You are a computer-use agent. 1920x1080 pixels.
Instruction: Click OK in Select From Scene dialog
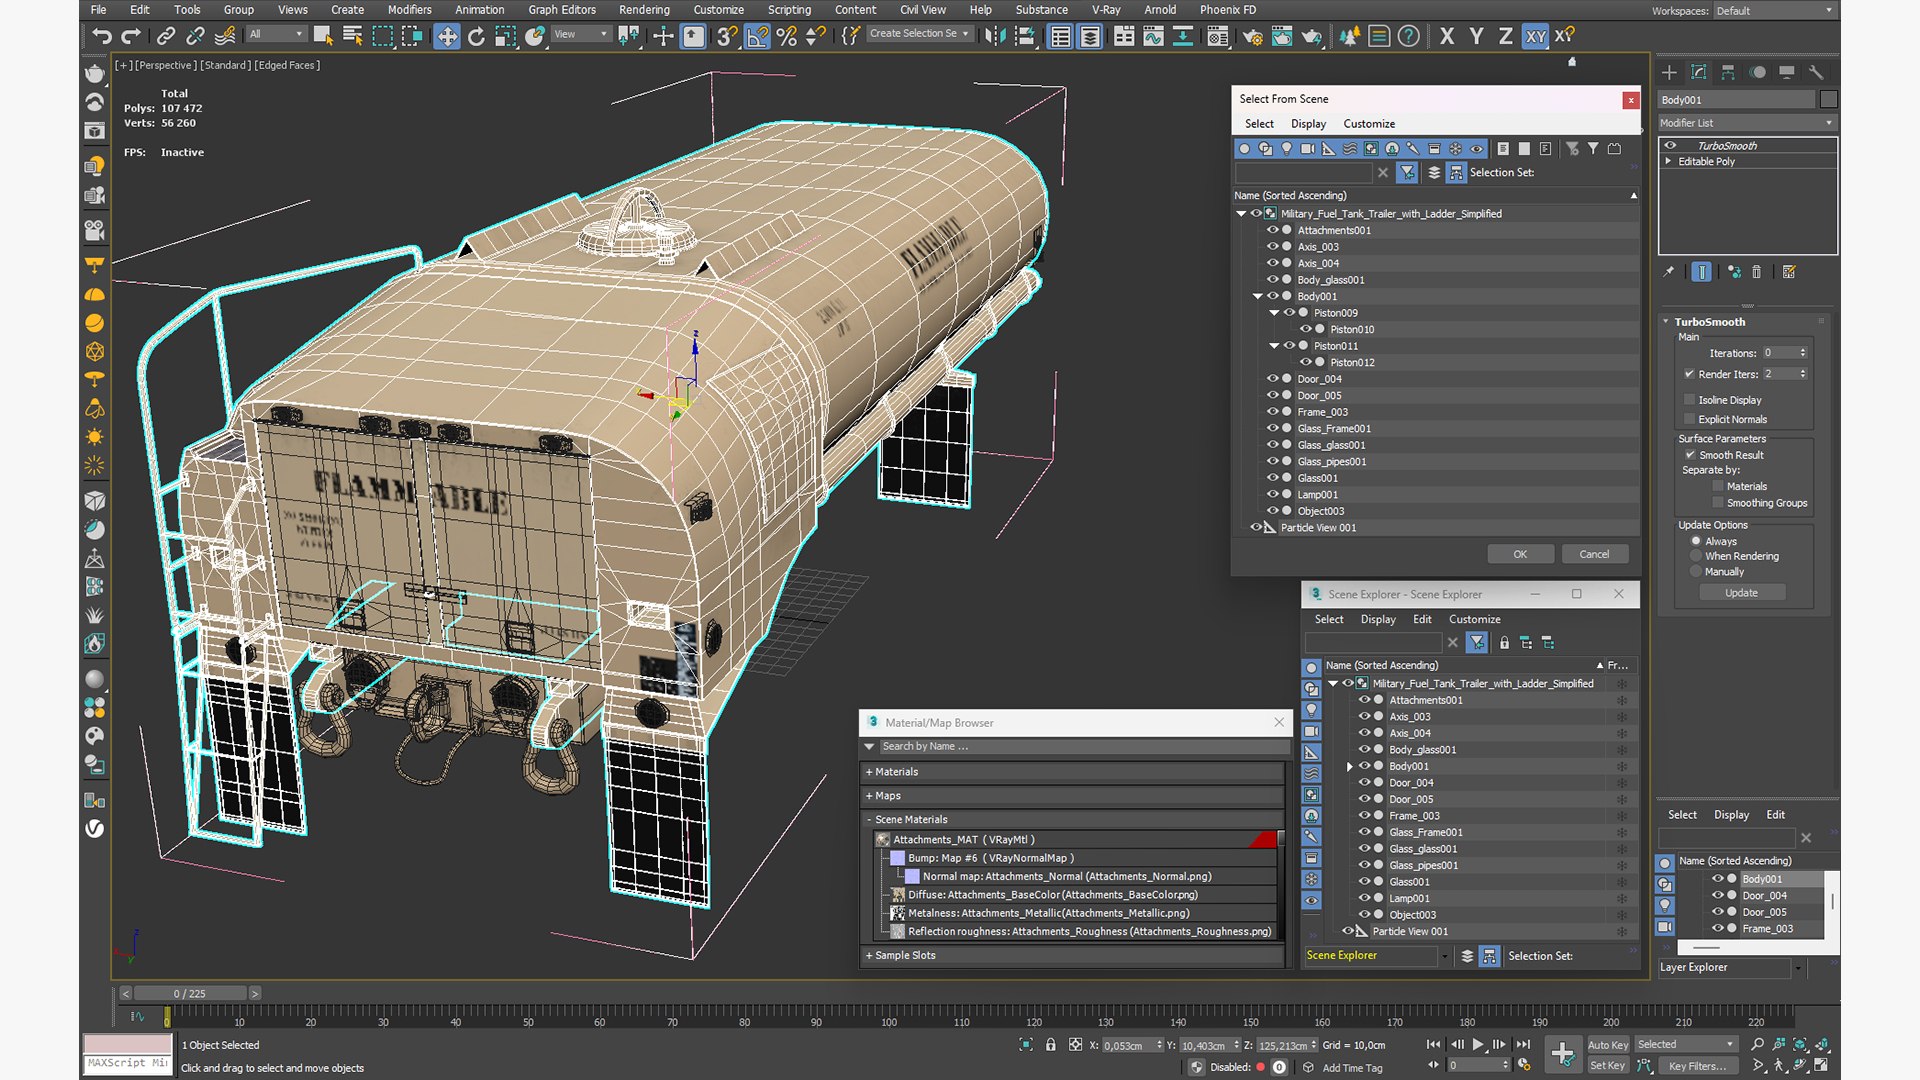(1520, 554)
